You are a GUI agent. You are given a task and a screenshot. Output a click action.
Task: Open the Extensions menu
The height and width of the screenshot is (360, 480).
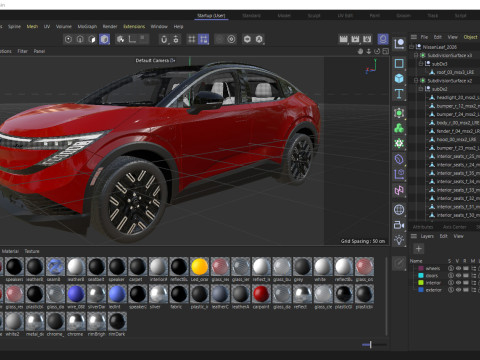[134, 26]
